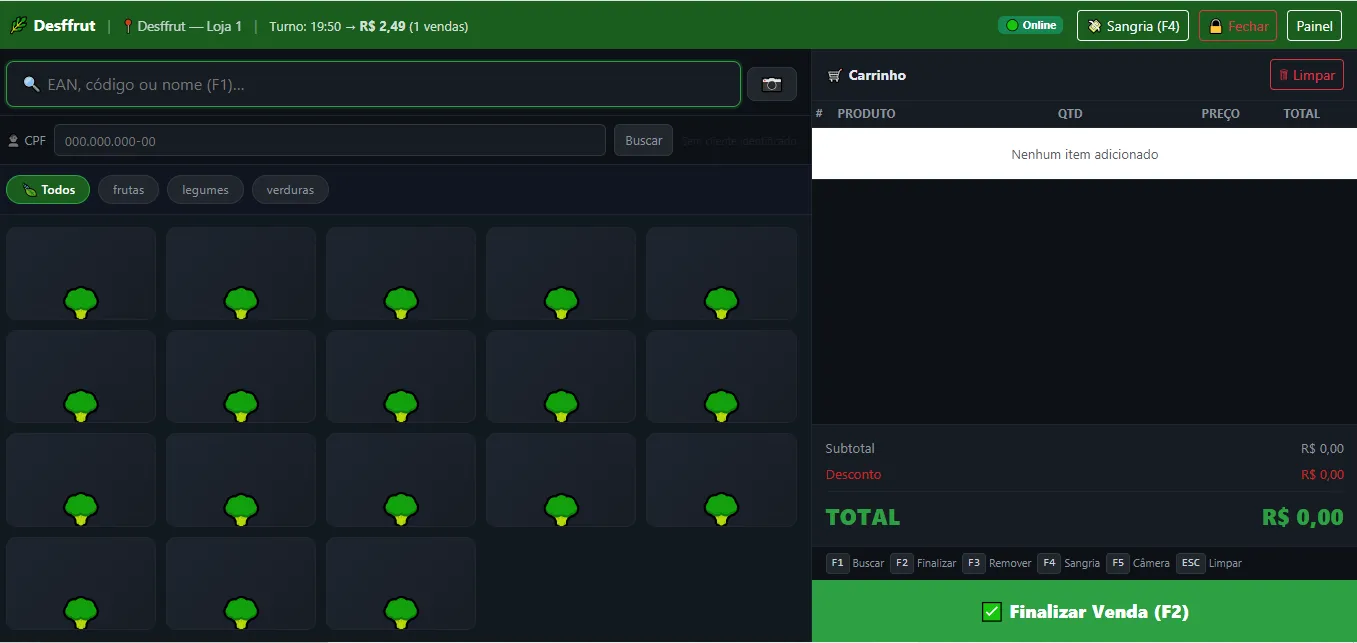
Task: Click Buscar next to CPF field
Action: point(643,140)
